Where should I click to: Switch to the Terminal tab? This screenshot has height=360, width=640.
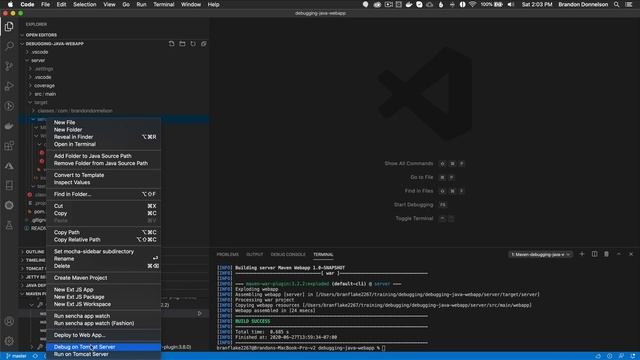[323, 254]
